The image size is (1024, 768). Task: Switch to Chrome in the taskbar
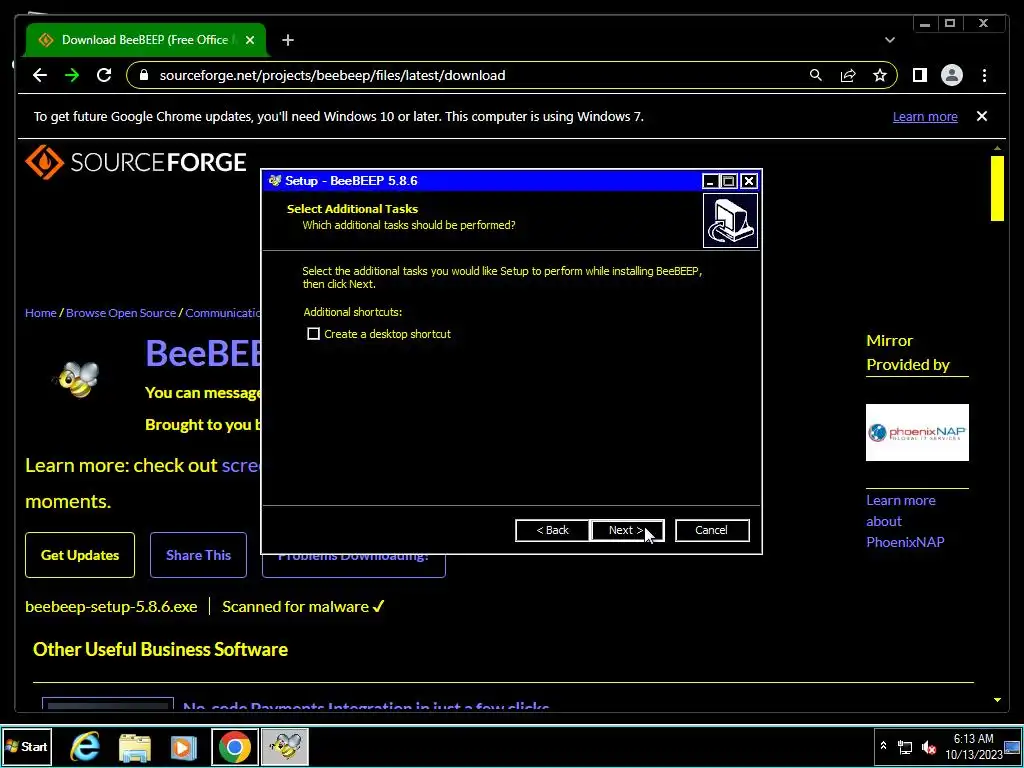tap(234, 746)
